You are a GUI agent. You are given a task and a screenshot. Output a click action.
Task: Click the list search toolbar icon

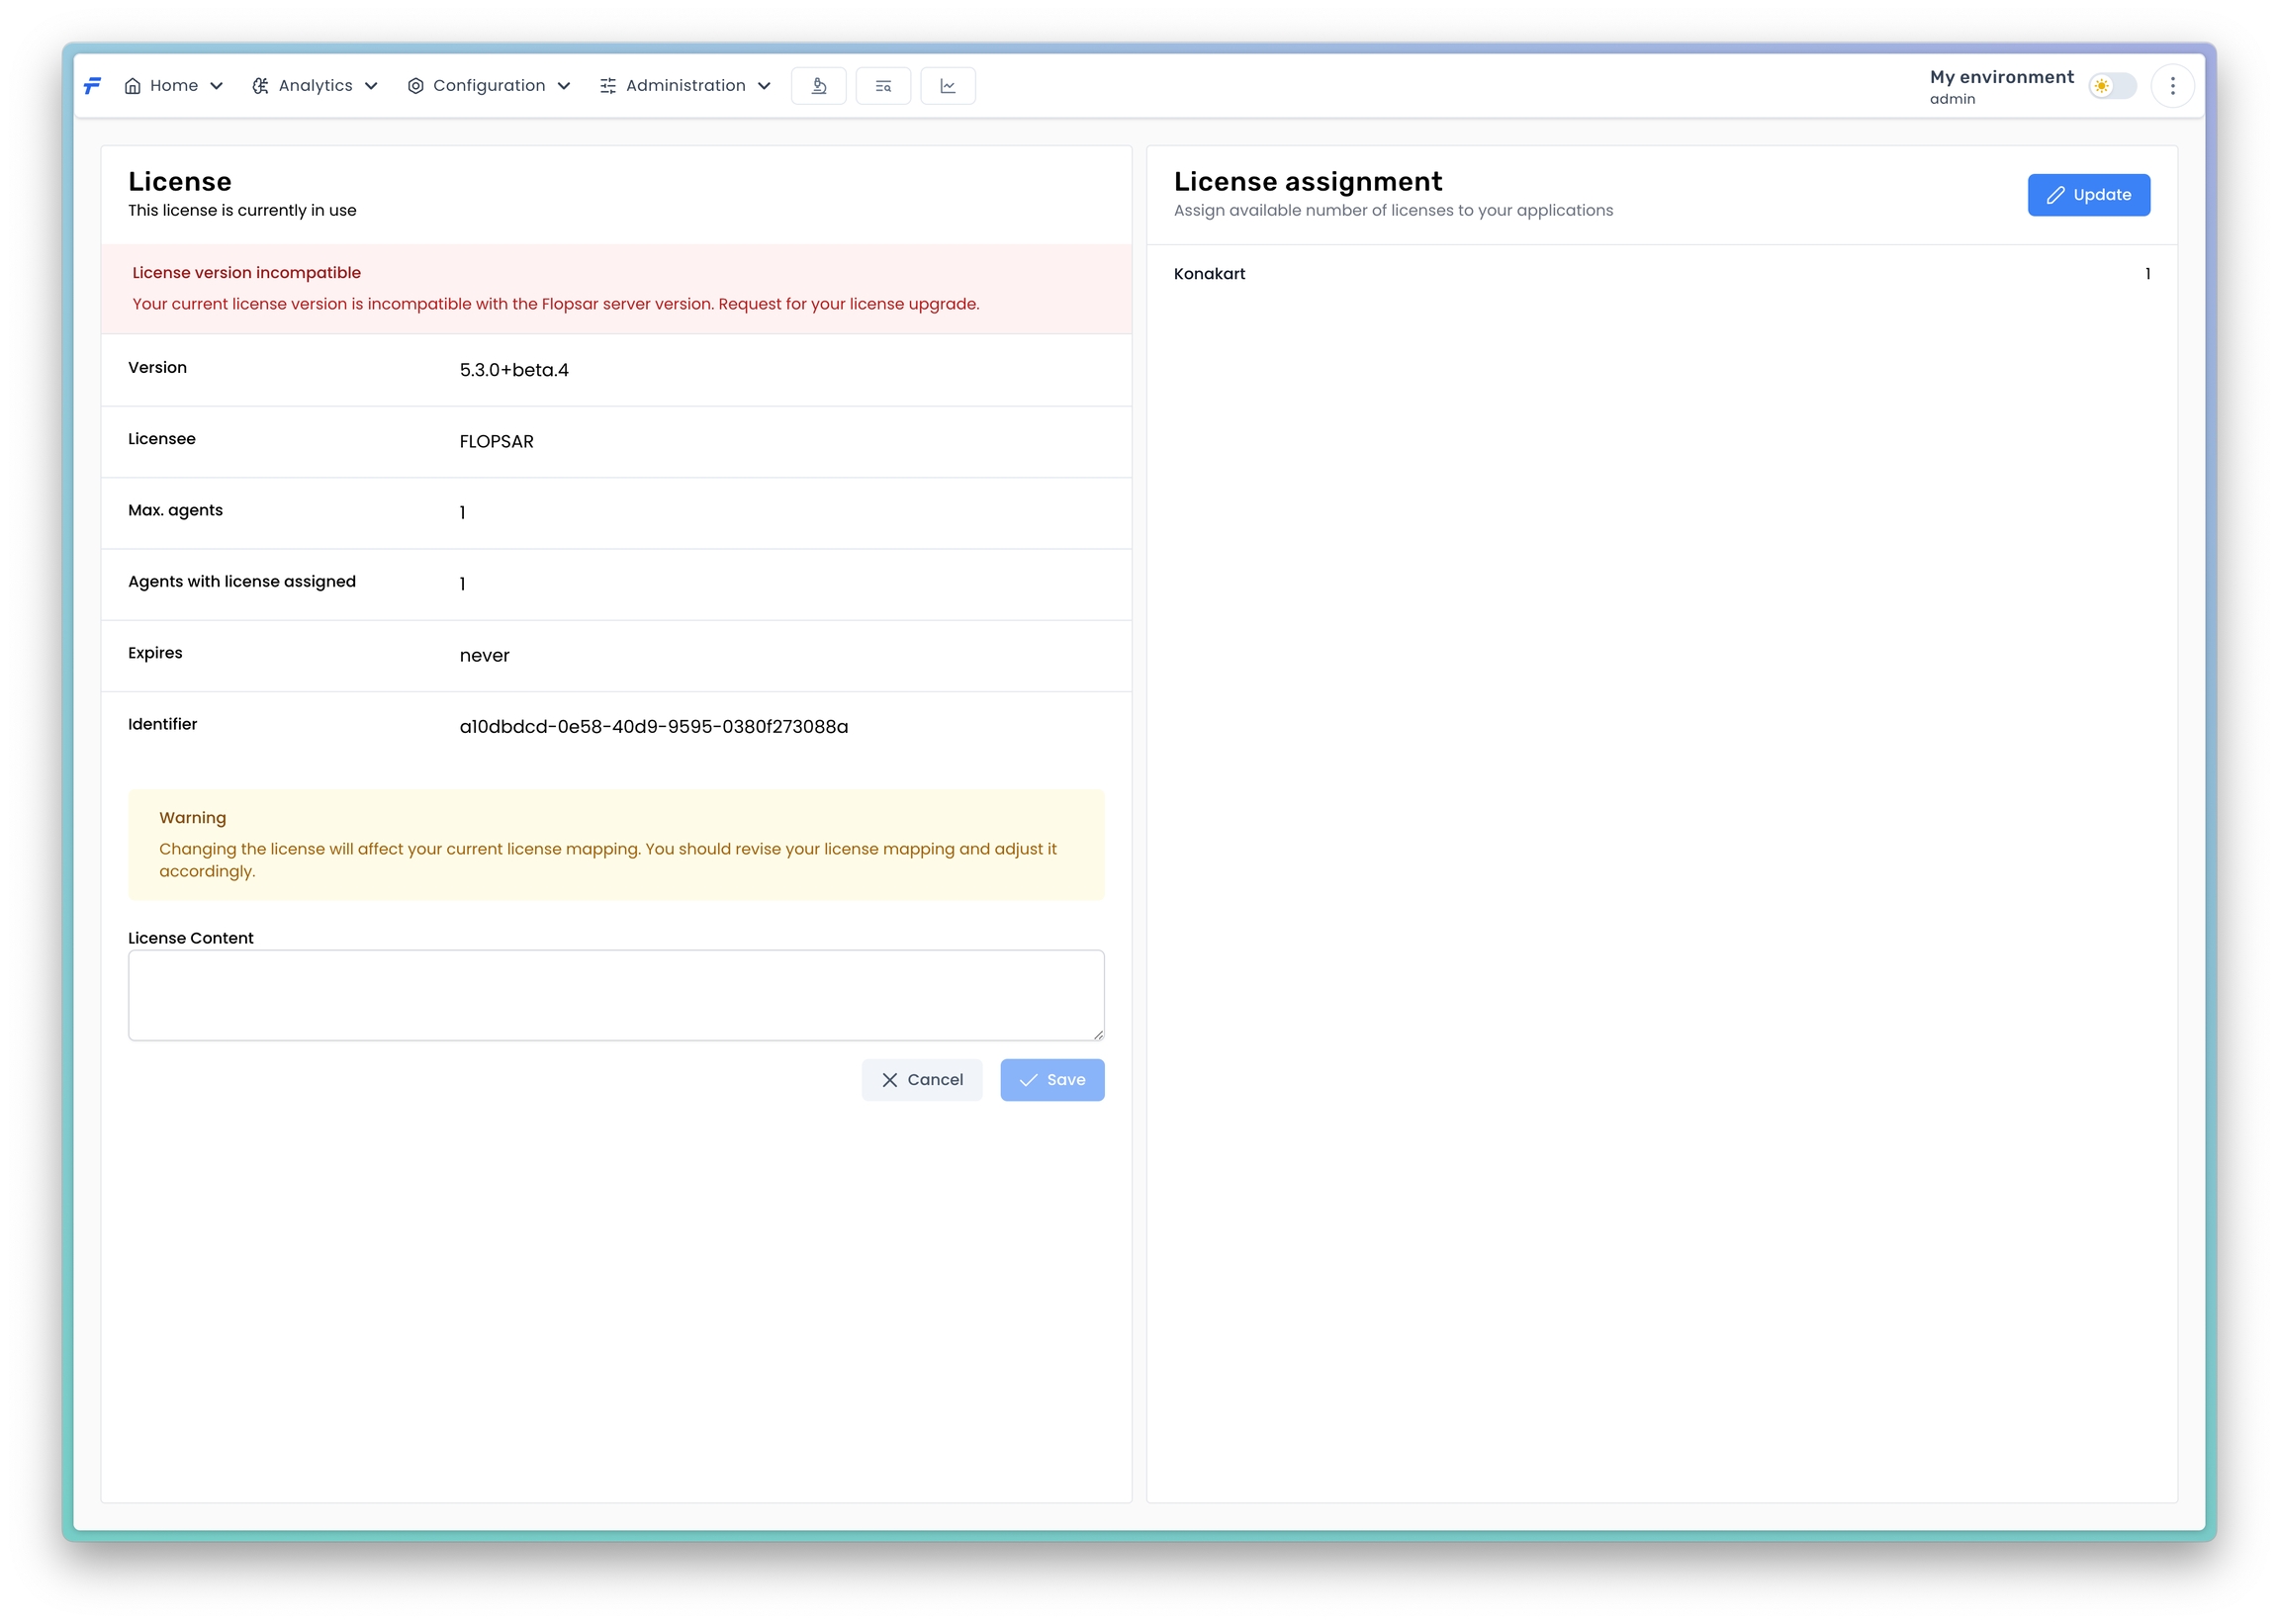(x=883, y=86)
